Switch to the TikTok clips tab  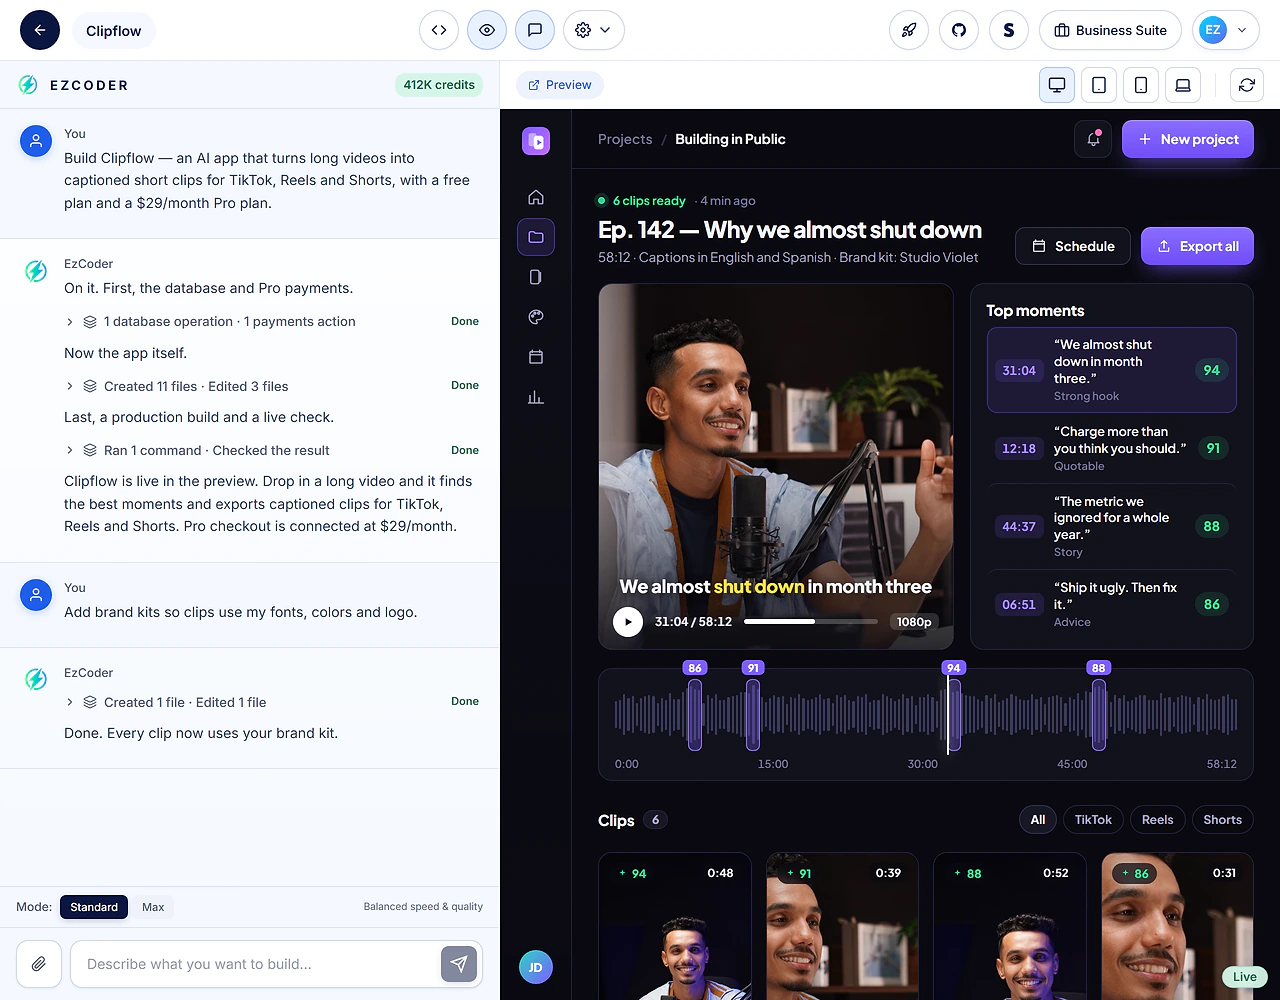pyautogui.click(x=1093, y=820)
